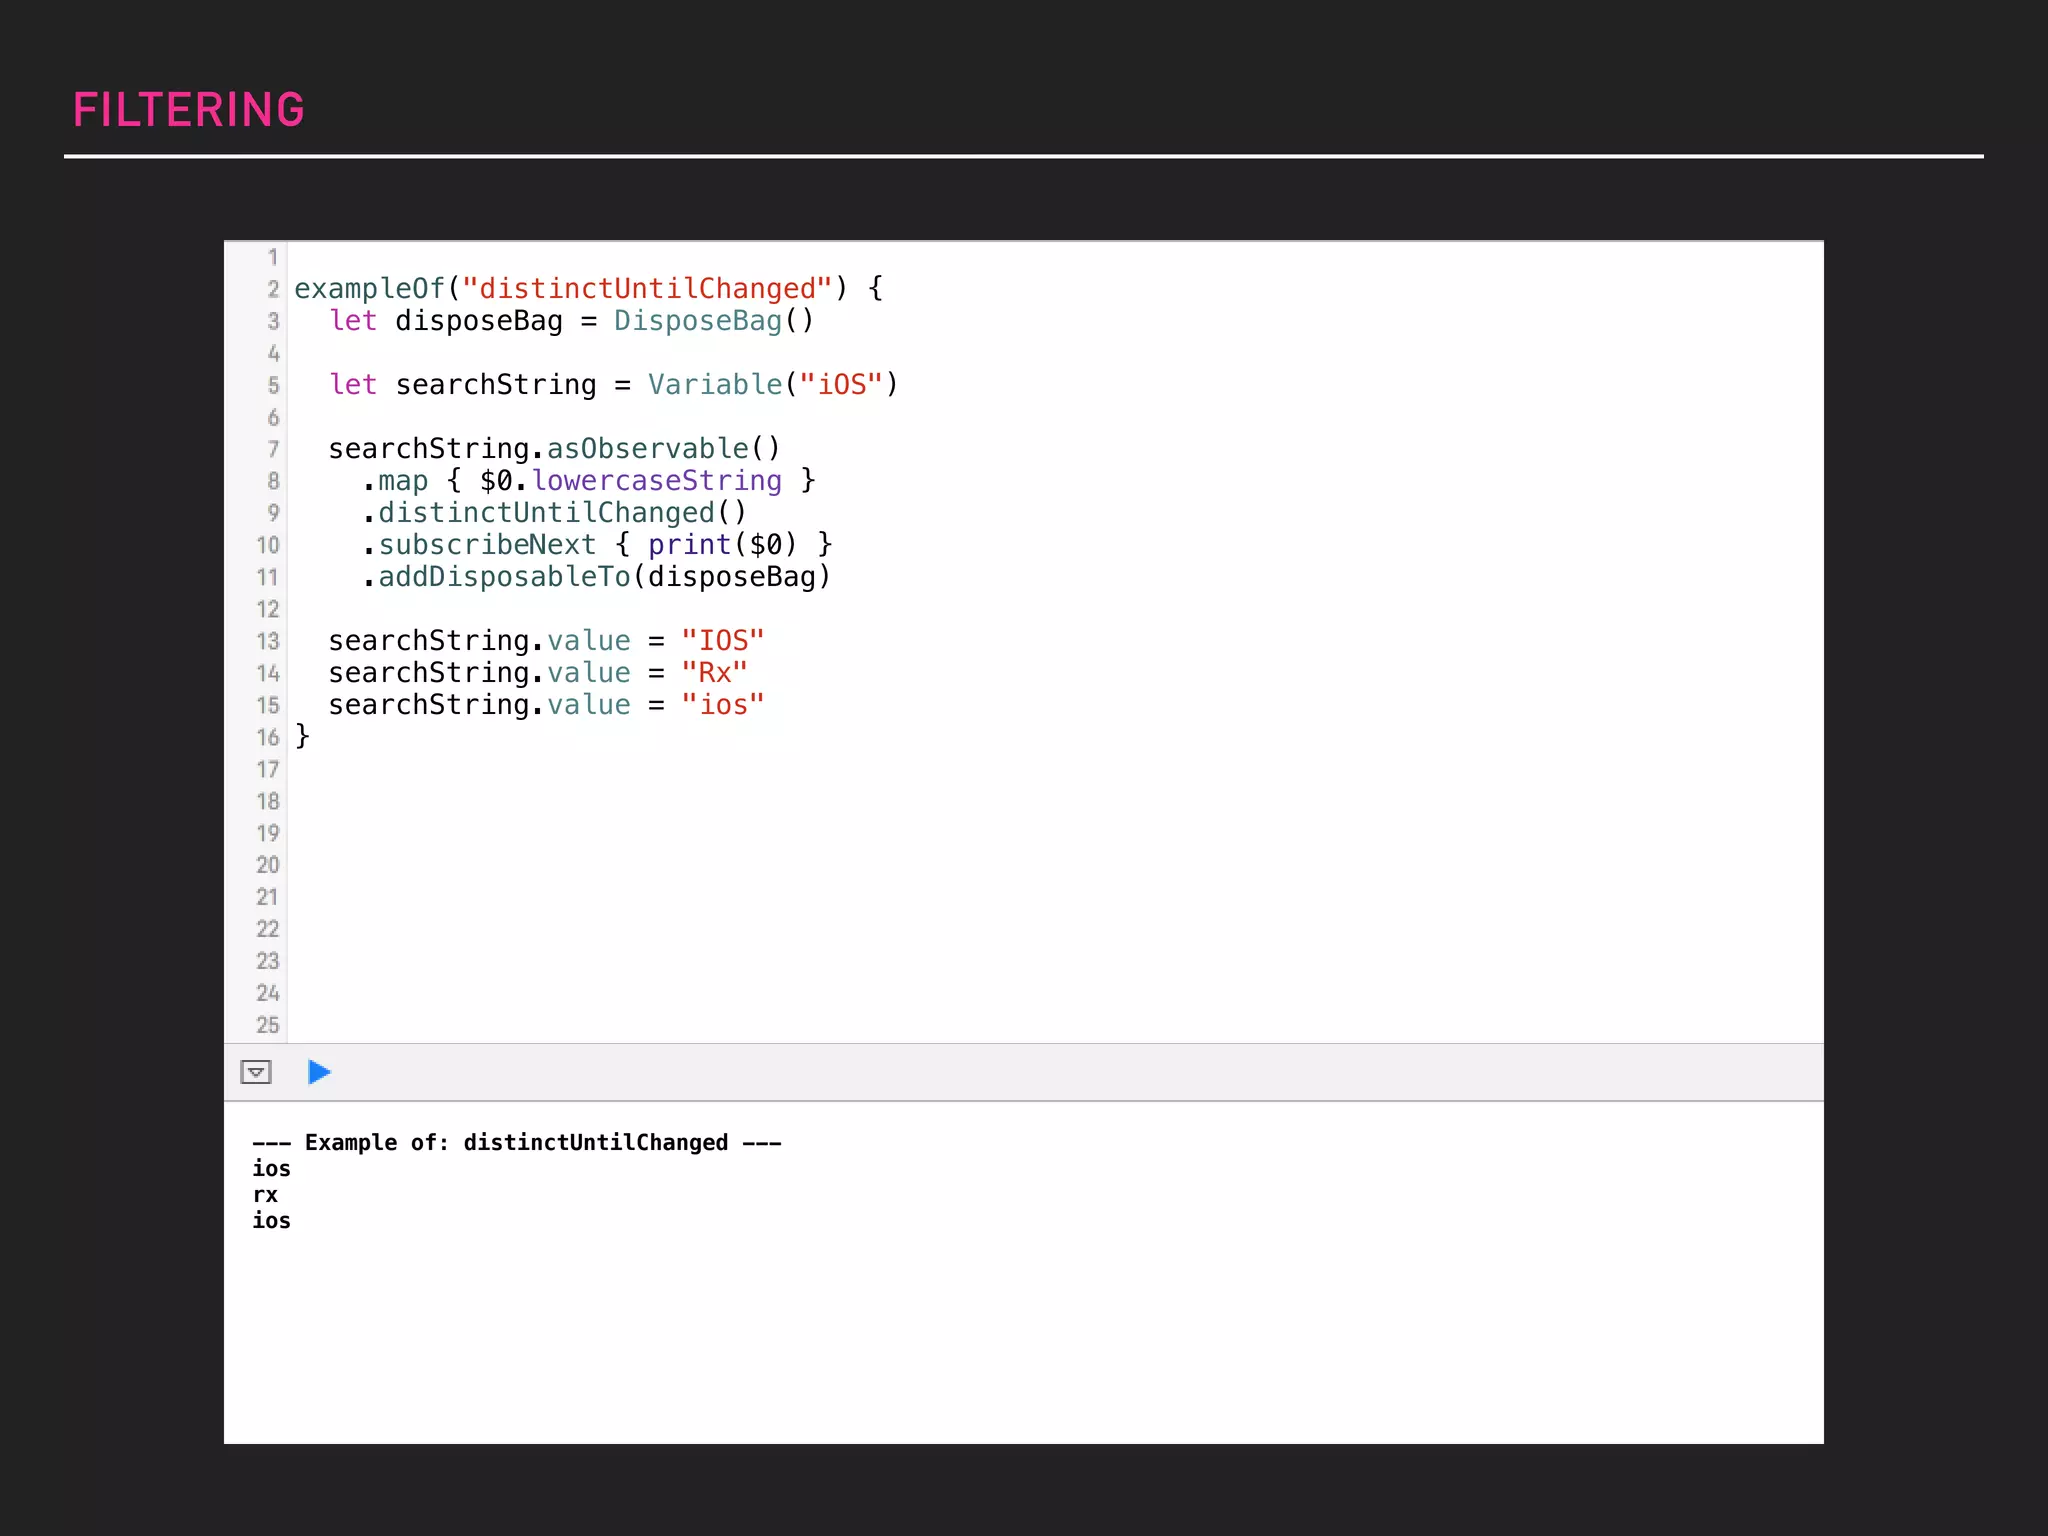This screenshot has width=2048, height=1536.
Task: Click line number 25 in gutter
Action: (267, 1025)
